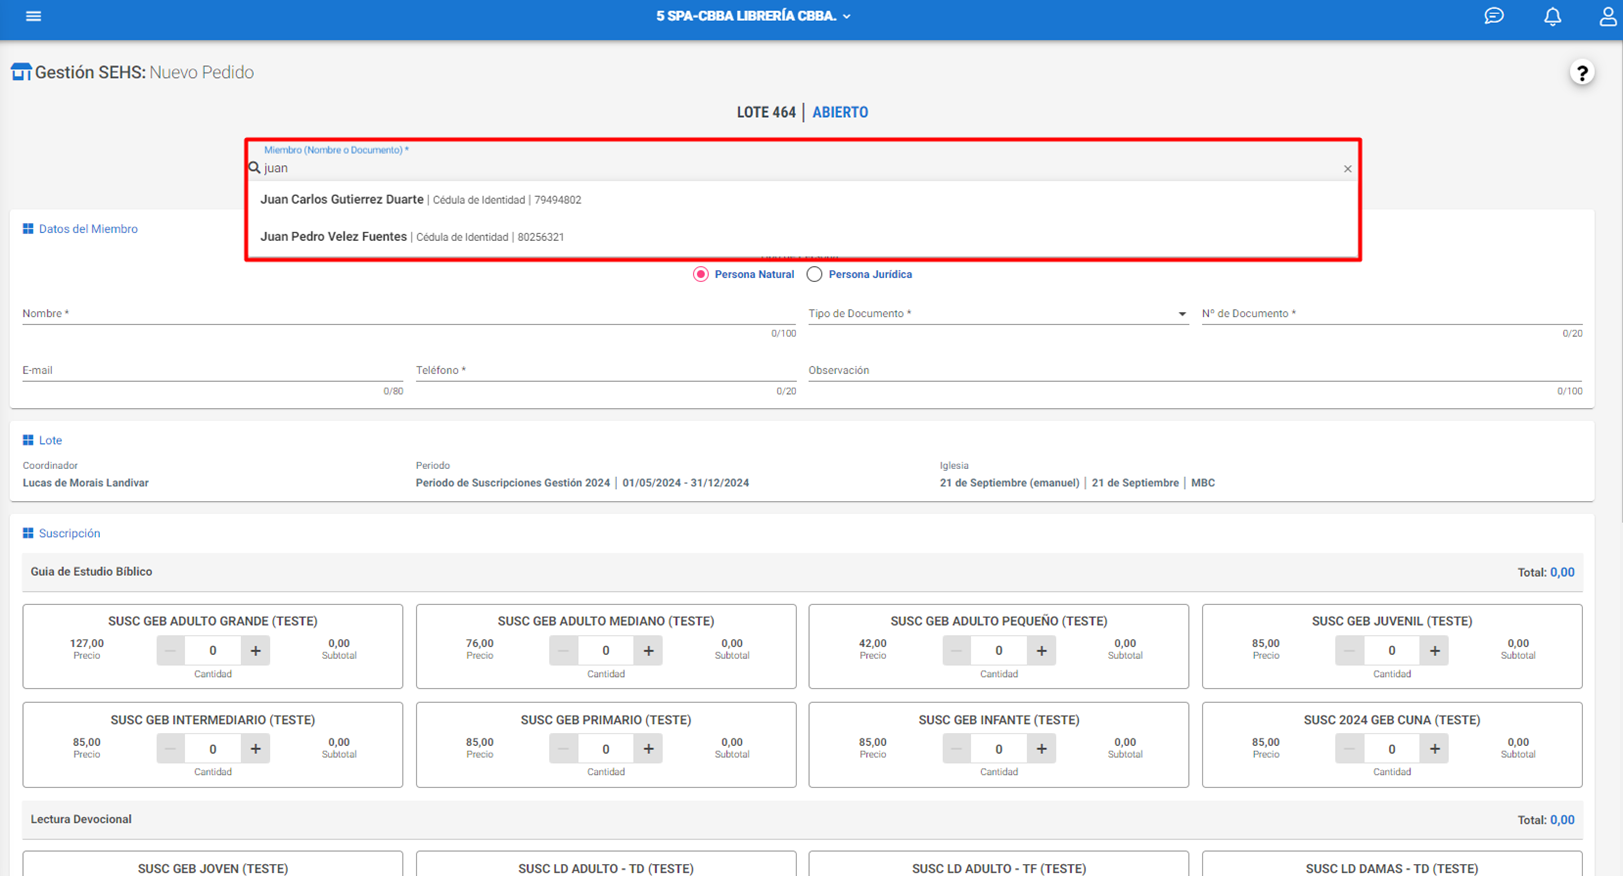
Task: Open the notifications bell
Action: point(1552,16)
